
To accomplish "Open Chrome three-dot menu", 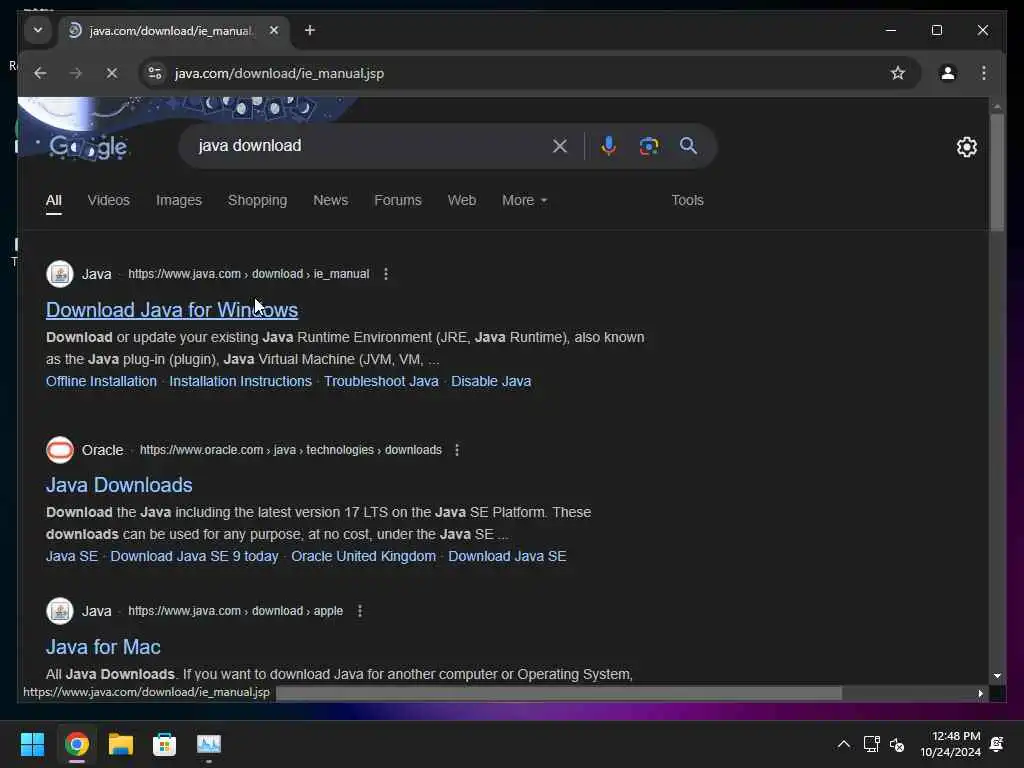I will point(984,73).
